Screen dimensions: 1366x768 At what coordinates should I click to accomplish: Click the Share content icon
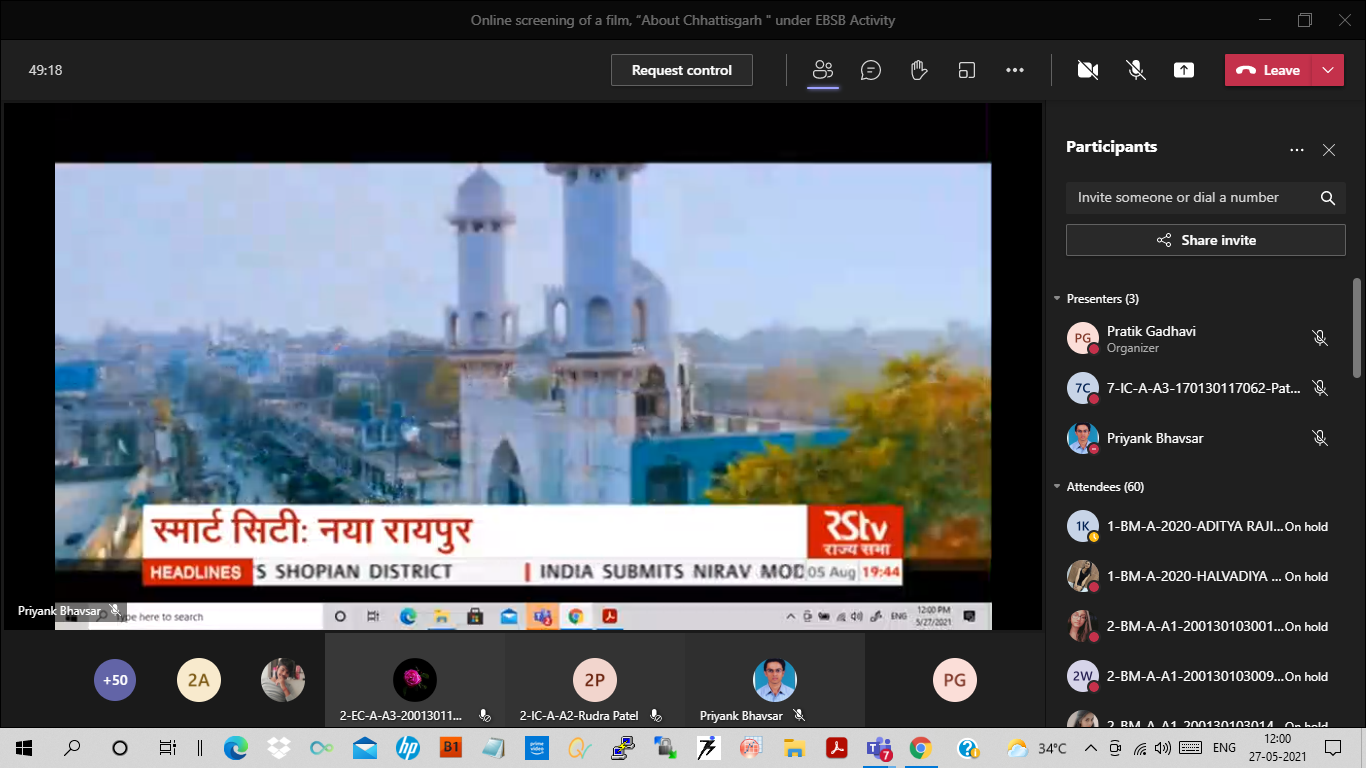pyautogui.click(x=1184, y=70)
